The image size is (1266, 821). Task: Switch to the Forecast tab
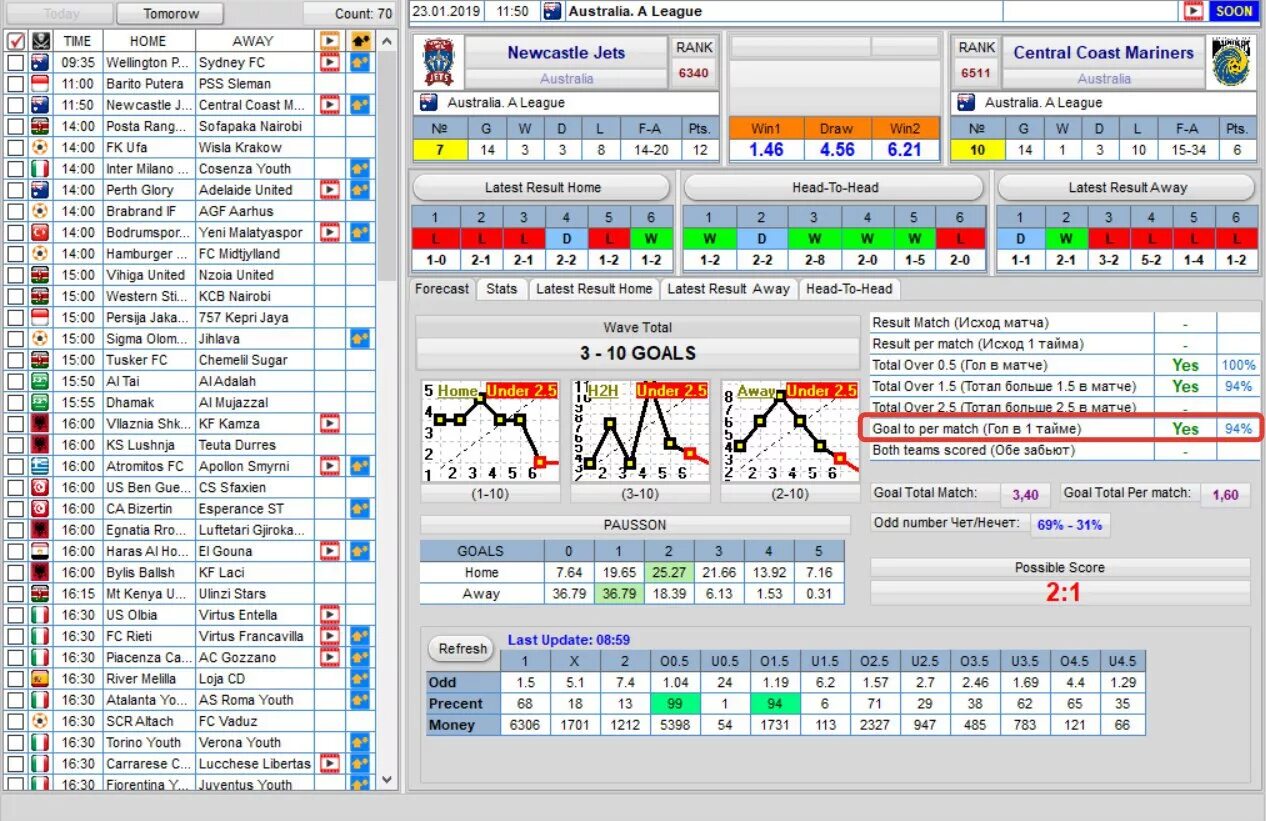pyautogui.click(x=442, y=288)
